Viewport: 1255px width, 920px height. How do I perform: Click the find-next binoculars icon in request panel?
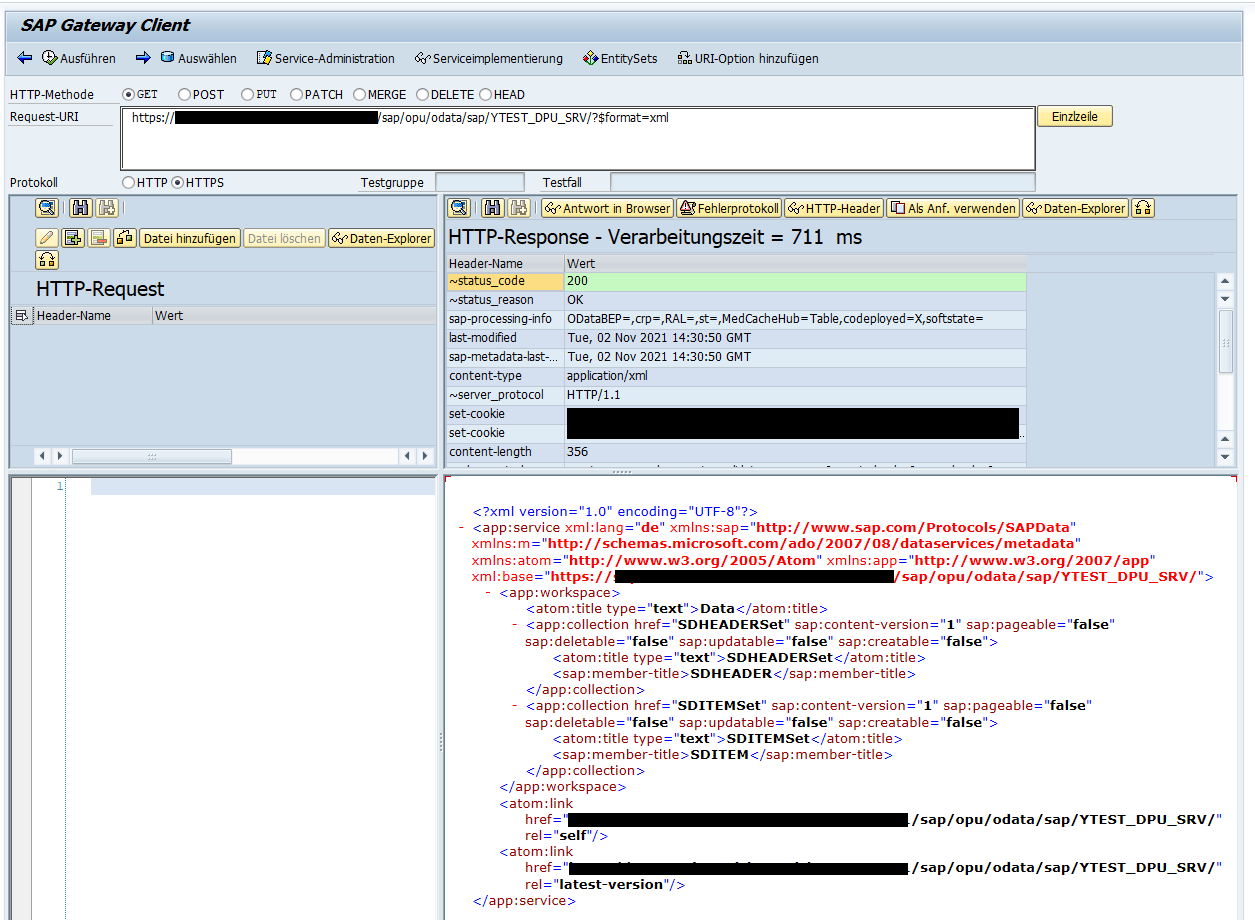point(107,208)
